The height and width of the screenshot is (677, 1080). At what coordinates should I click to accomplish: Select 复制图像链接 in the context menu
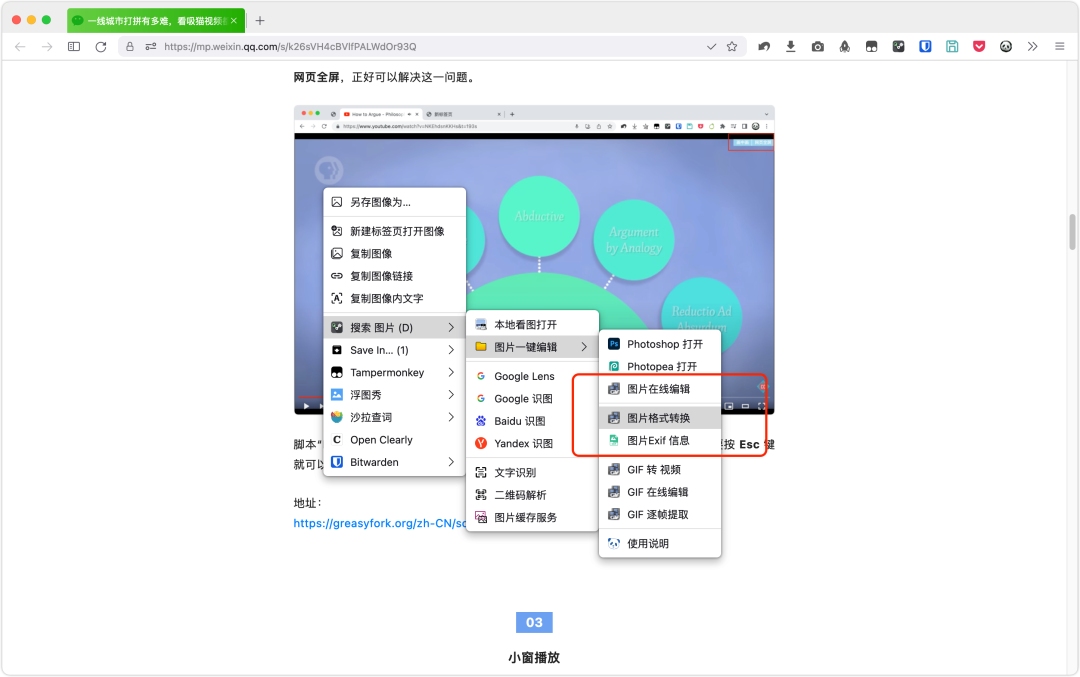click(395, 275)
